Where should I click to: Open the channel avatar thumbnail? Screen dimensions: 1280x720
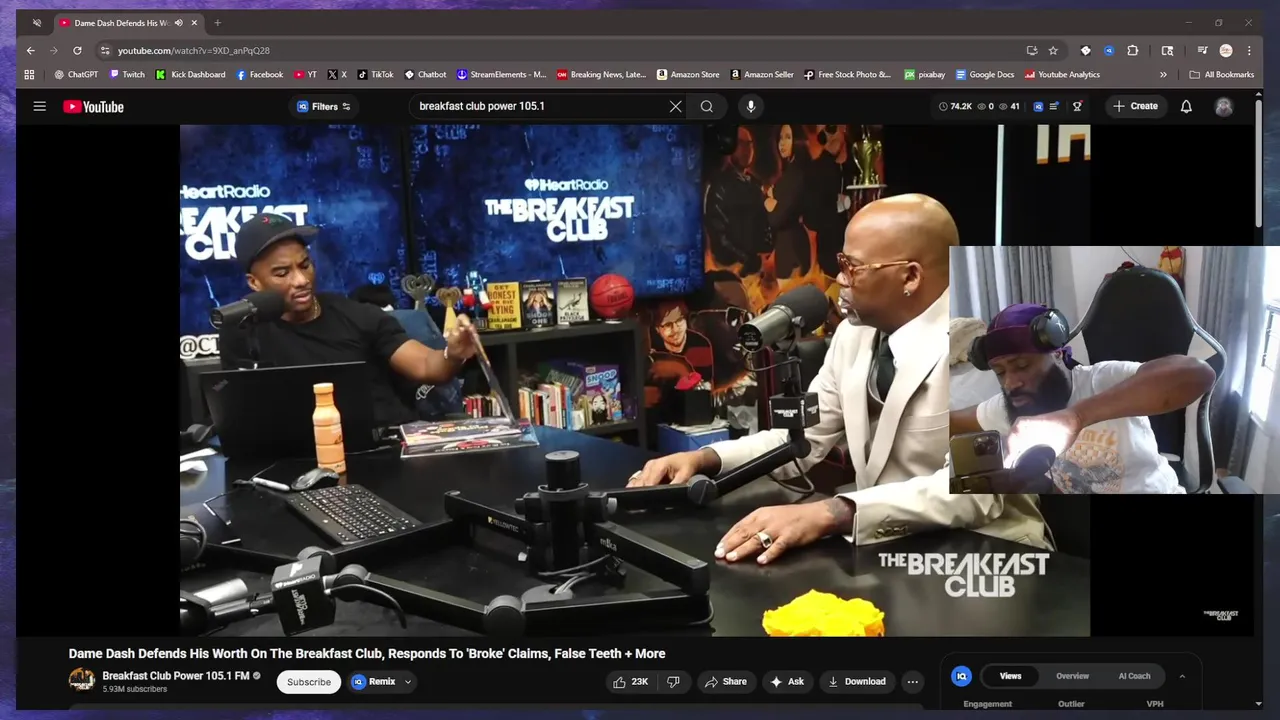82,681
